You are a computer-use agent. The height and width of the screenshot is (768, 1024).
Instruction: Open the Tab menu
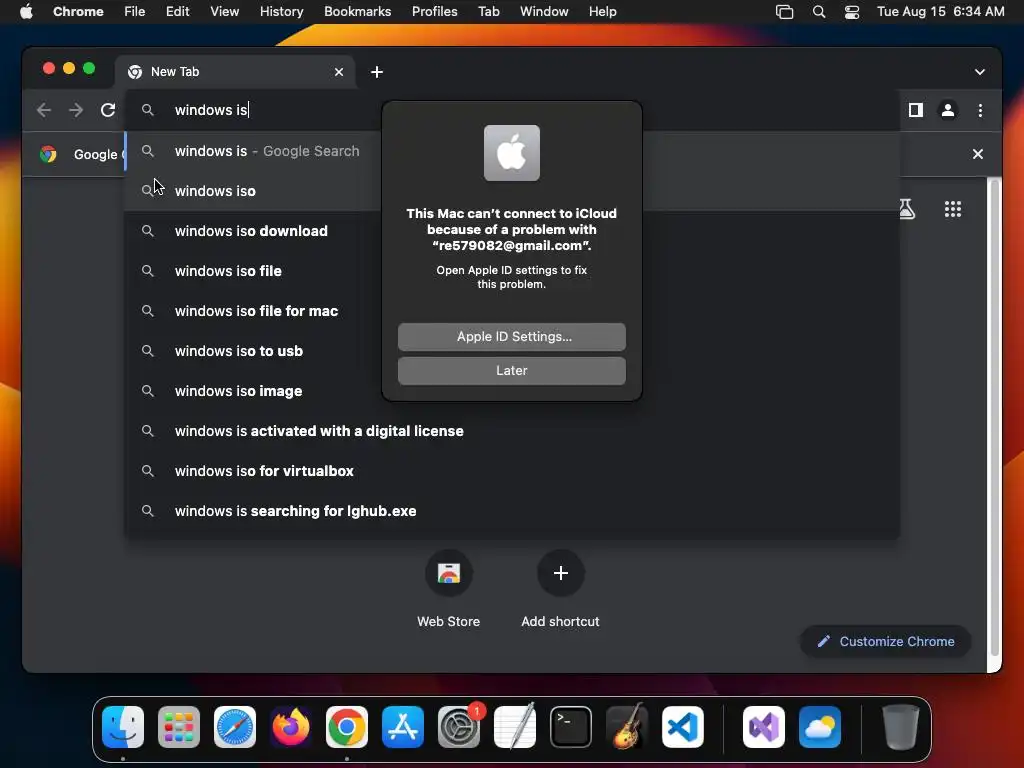(x=488, y=12)
